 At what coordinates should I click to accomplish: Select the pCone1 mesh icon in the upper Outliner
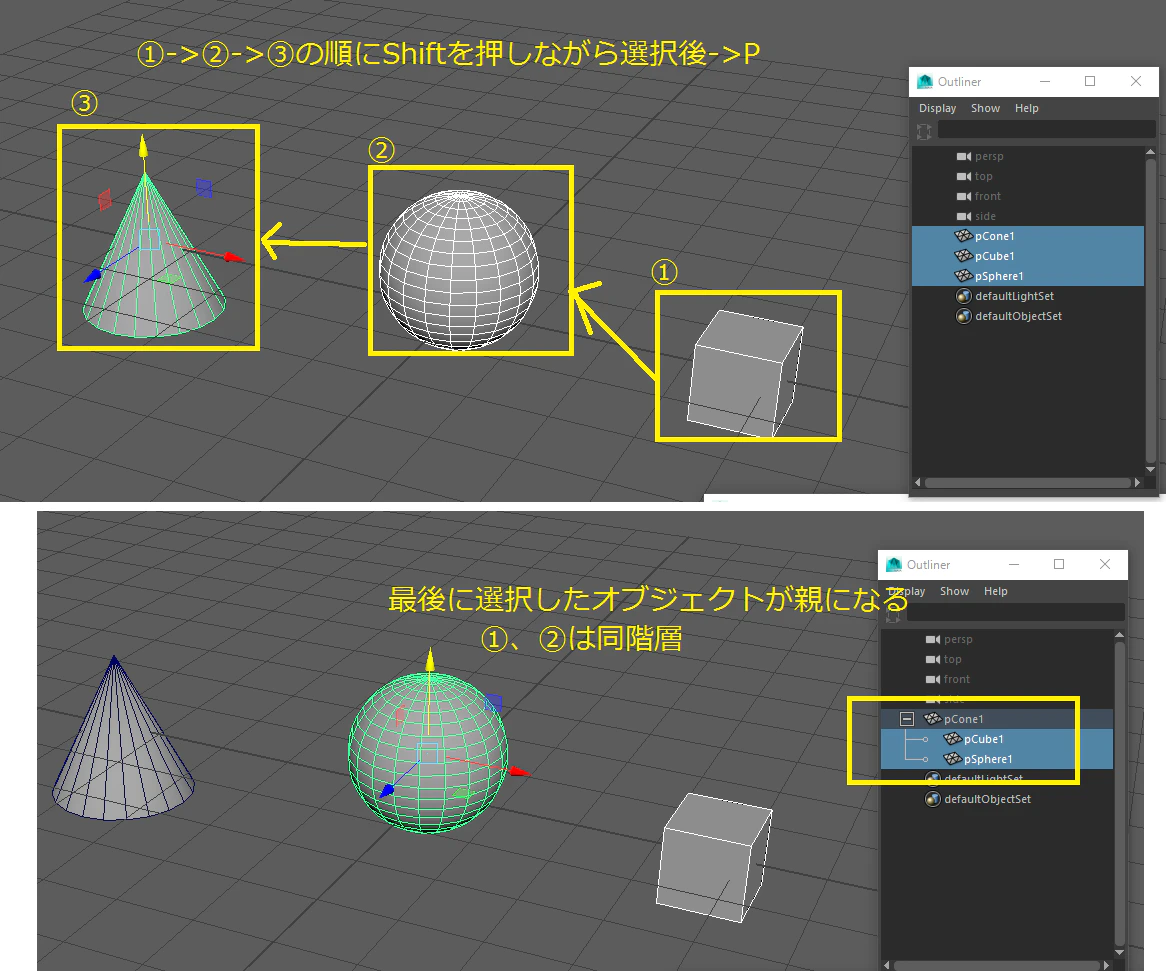tap(964, 236)
